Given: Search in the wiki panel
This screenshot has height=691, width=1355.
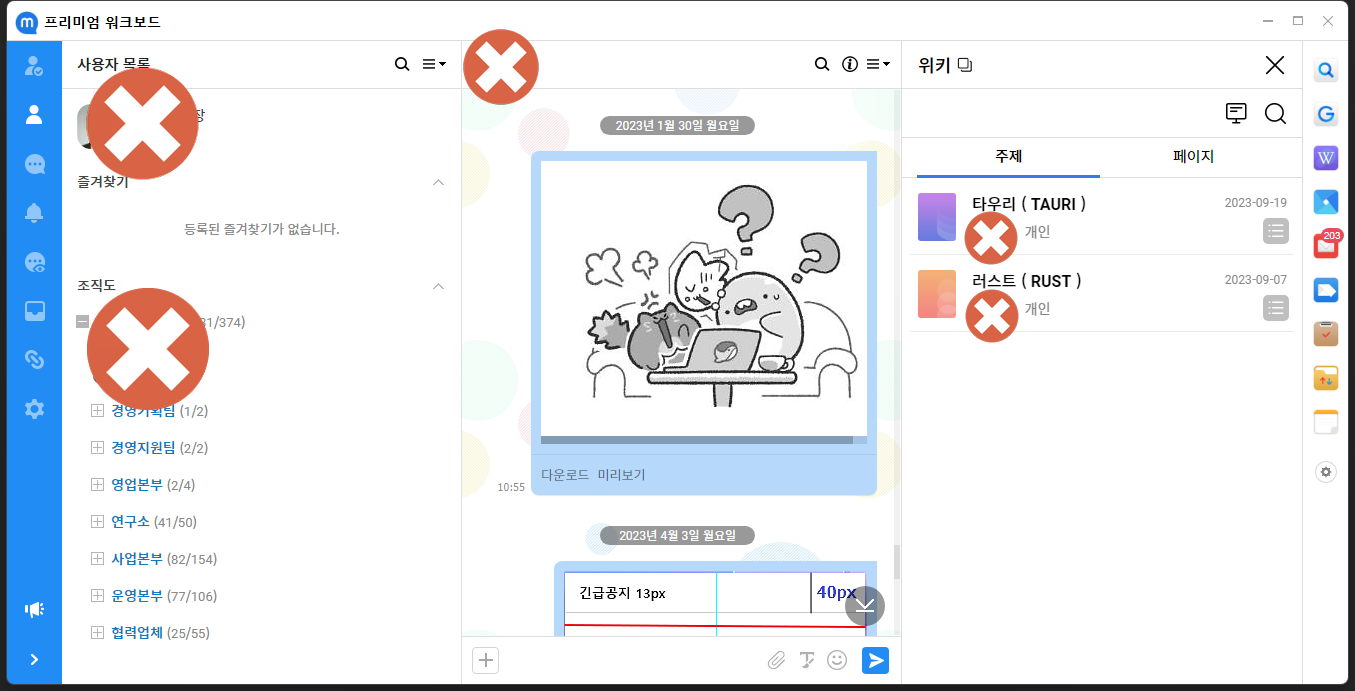Looking at the screenshot, I should [1275, 114].
